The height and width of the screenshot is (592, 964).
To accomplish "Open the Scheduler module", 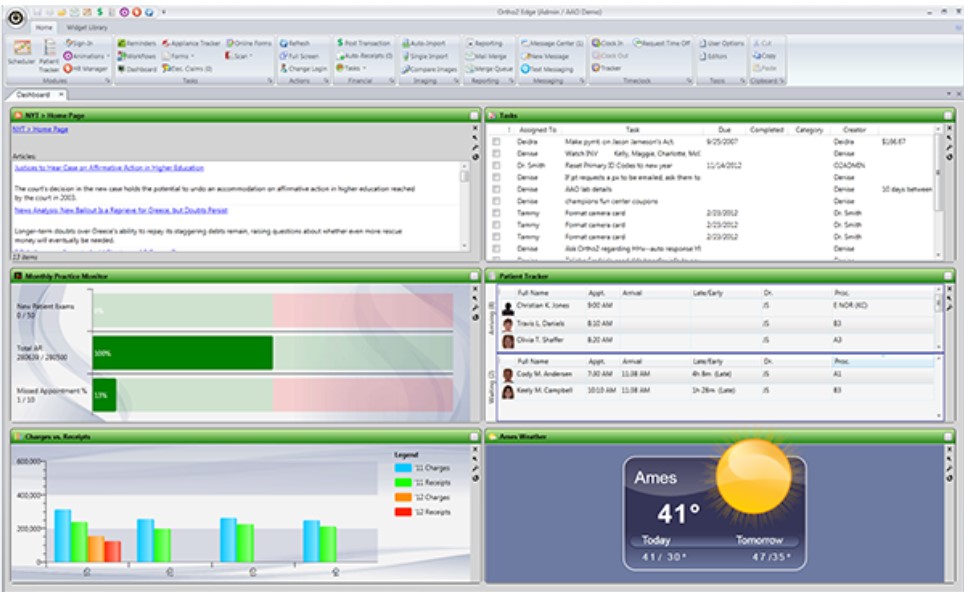I will [21, 52].
